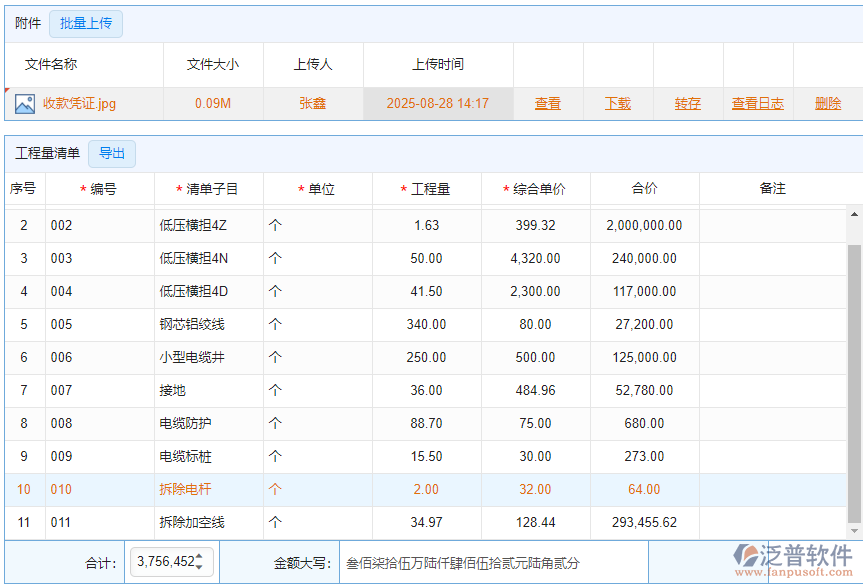Click inside the 合计 amount input field
This screenshot has height=588, width=863.
click(x=165, y=562)
